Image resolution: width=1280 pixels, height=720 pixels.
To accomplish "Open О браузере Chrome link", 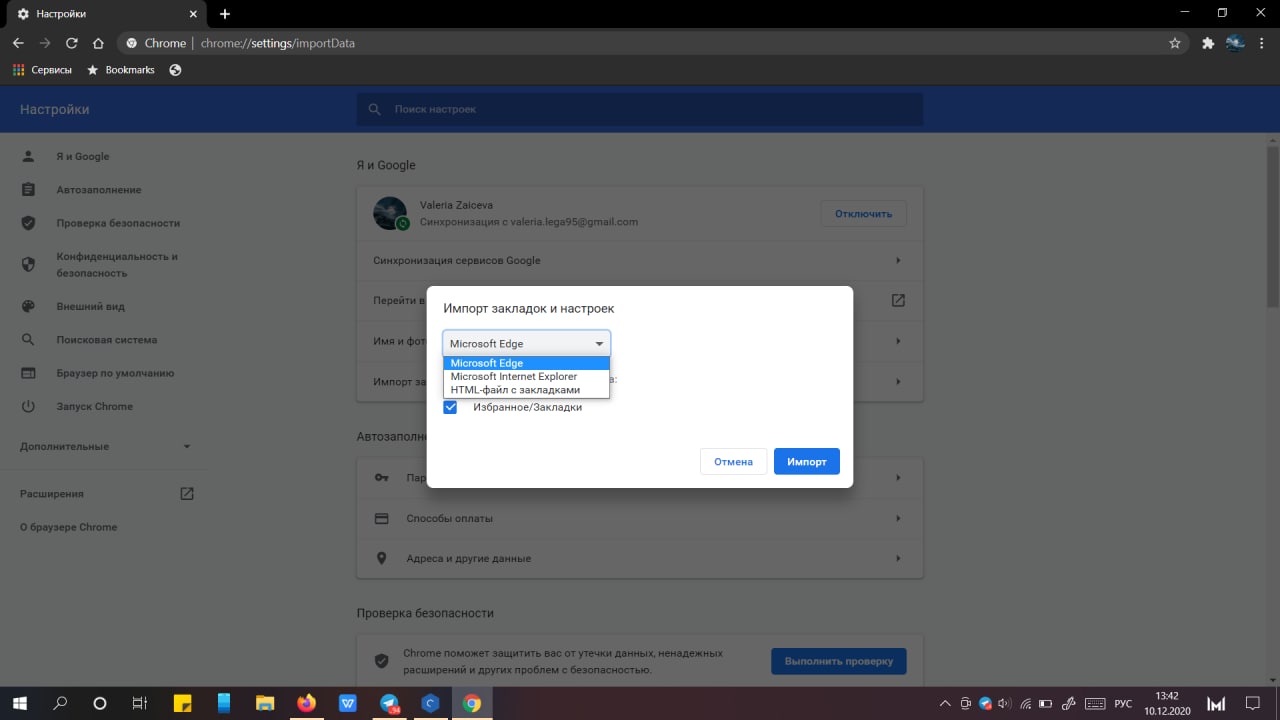I will pyautogui.click(x=68, y=527).
